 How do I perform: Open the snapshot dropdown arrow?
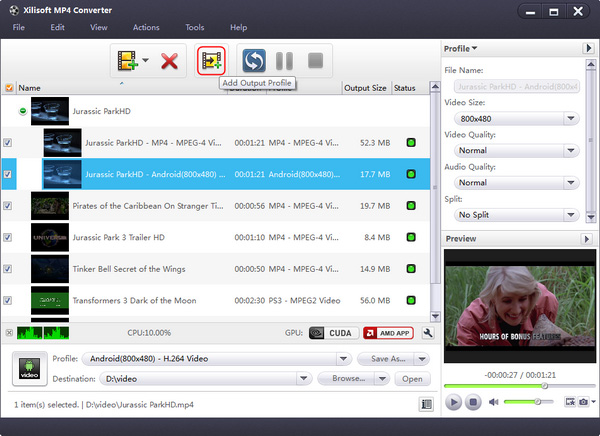click(593, 402)
